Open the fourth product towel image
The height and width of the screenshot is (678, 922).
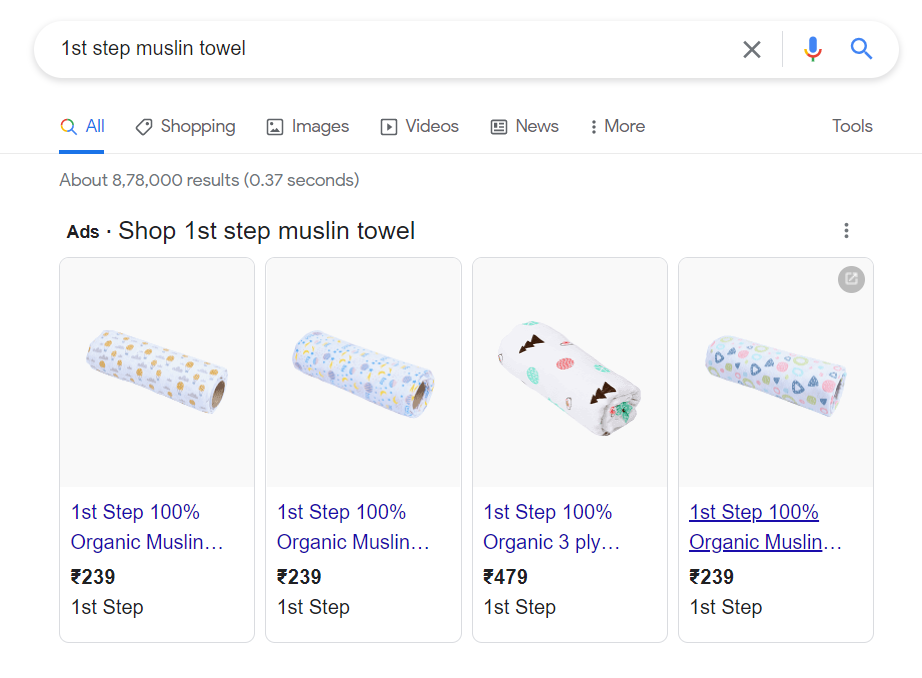(775, 370)
